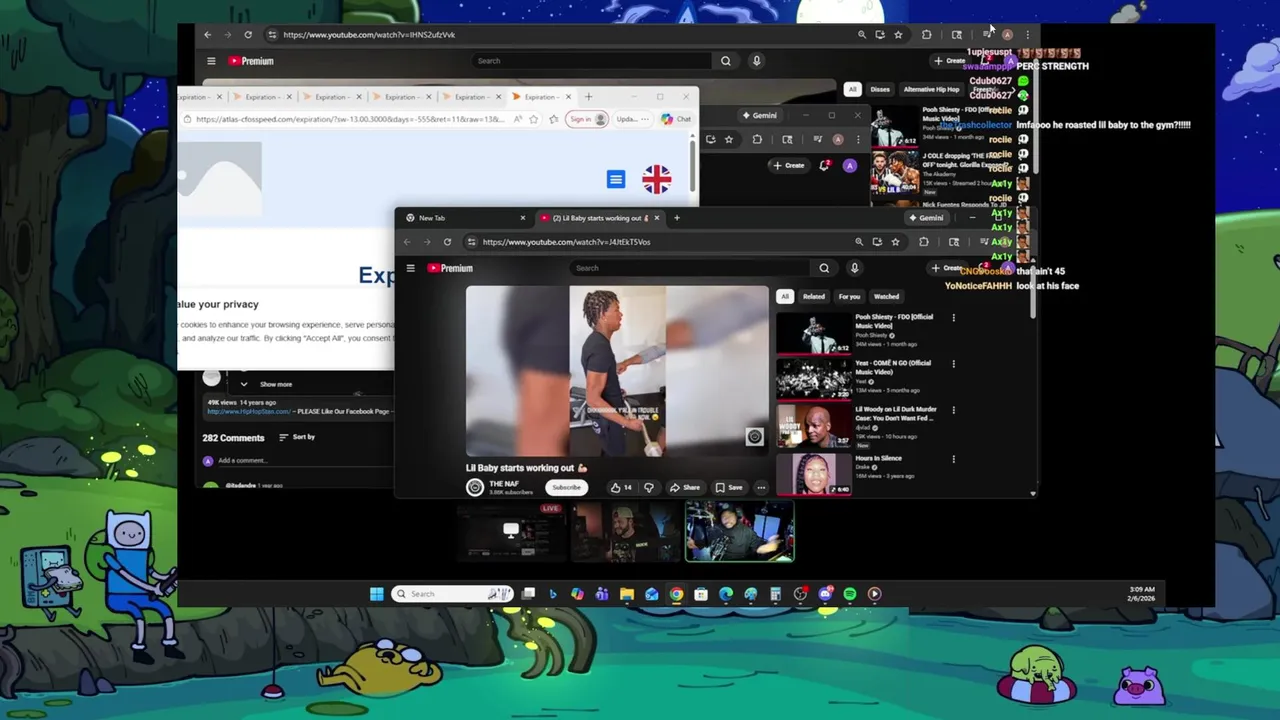
Task: Expand description with Show more in back window
Action: 276,384
